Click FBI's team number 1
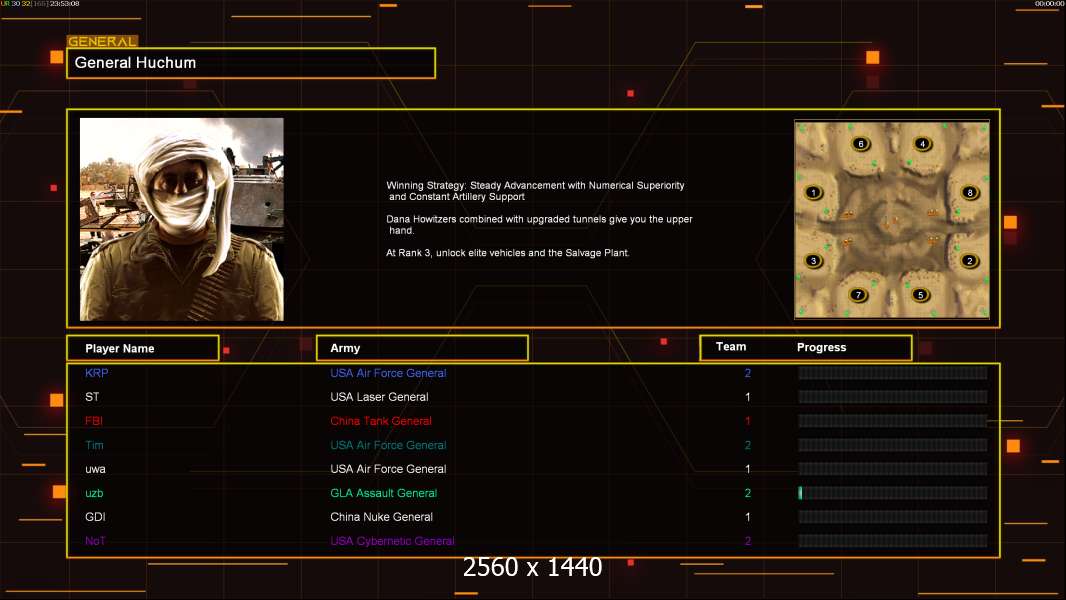The width and height of the screenshot is (1066, 600). (748, 421)
